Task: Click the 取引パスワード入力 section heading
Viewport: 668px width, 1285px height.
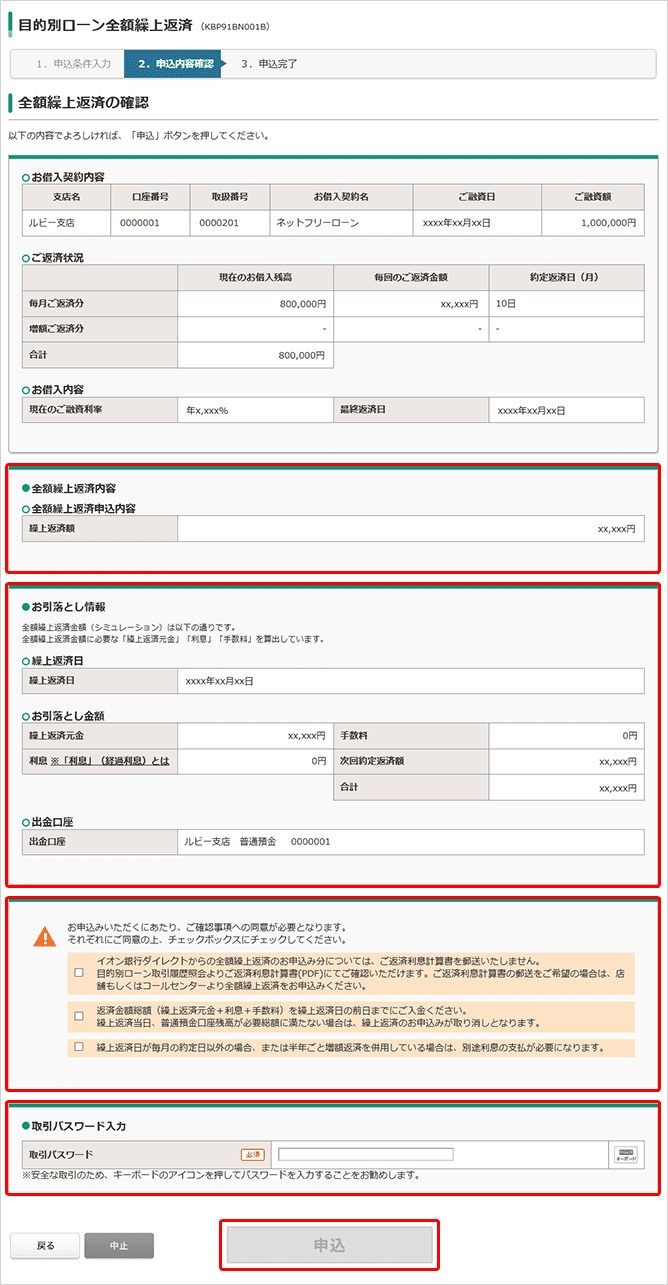Action: click(78, 1127)
